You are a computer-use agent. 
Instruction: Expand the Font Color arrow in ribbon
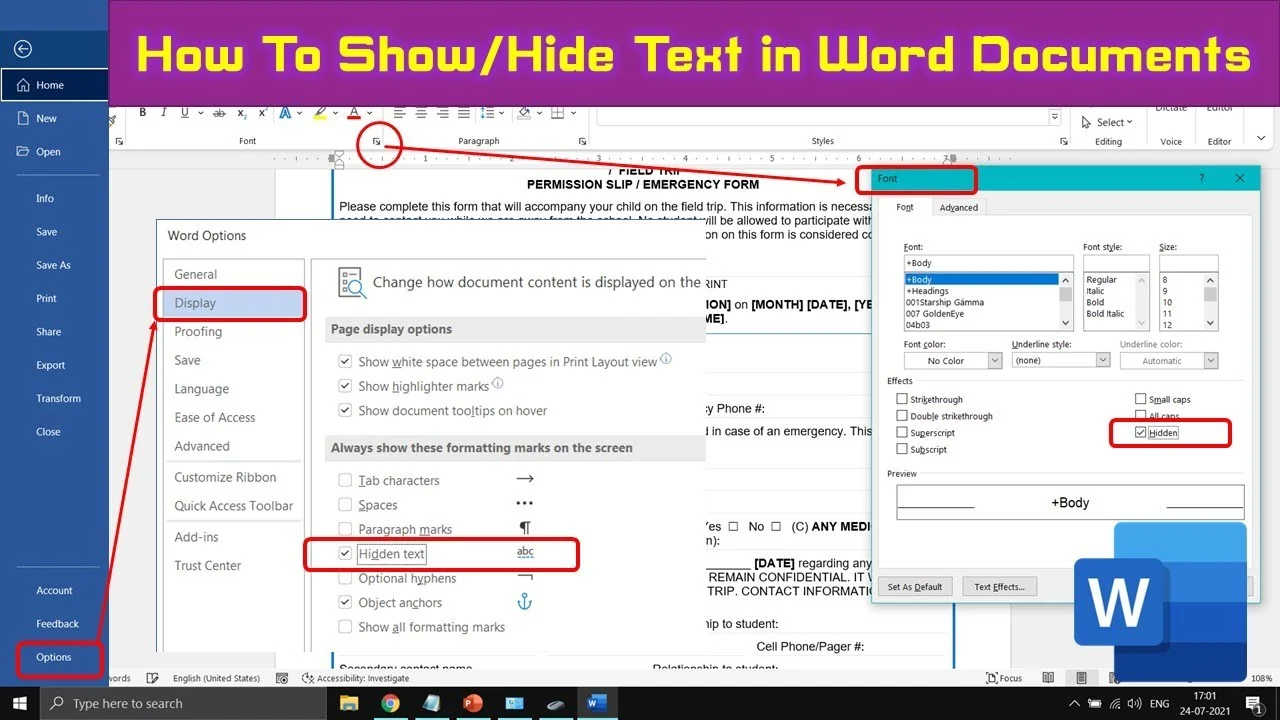click(370, 113)
